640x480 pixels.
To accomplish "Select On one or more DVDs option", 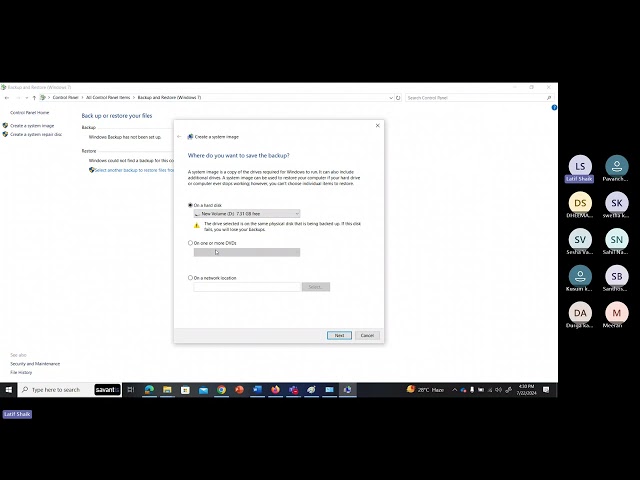I will click(x=190, y=243).
